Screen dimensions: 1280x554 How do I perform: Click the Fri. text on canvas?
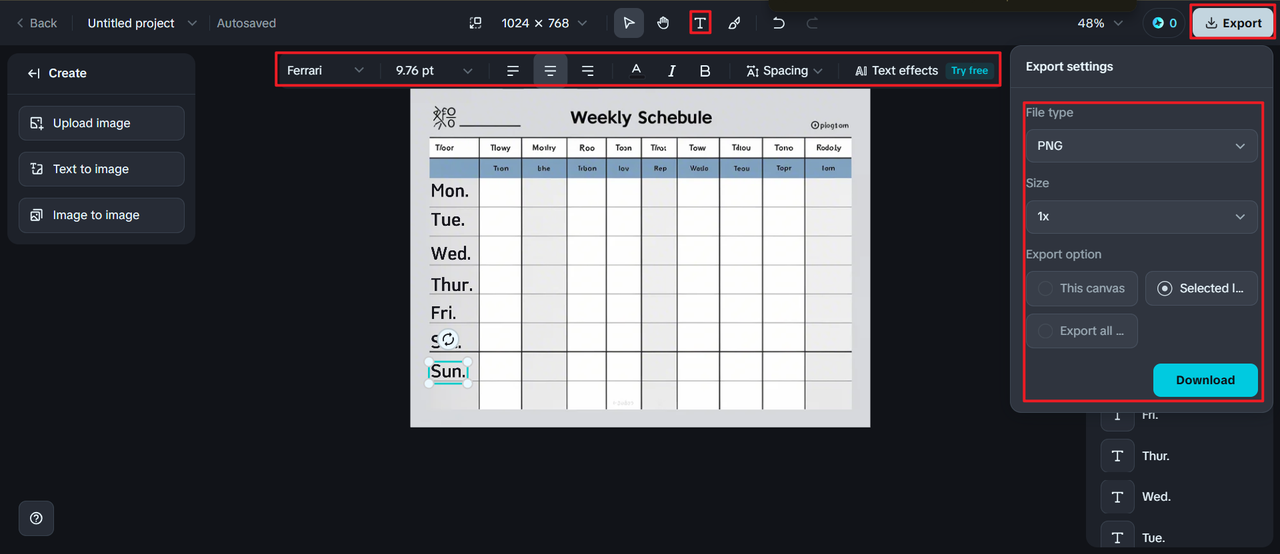tap(444, 313)
